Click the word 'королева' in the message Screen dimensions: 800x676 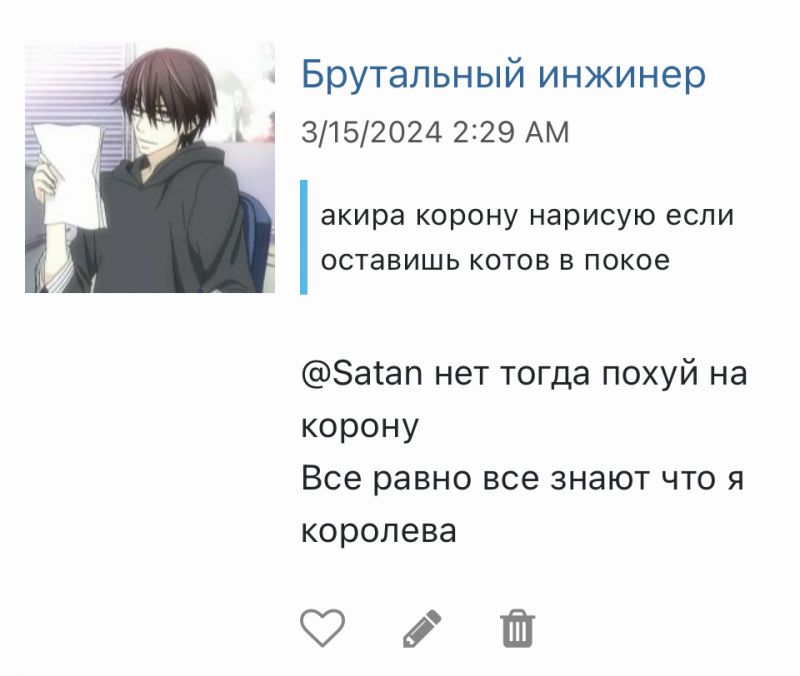(x=379, y=531)
